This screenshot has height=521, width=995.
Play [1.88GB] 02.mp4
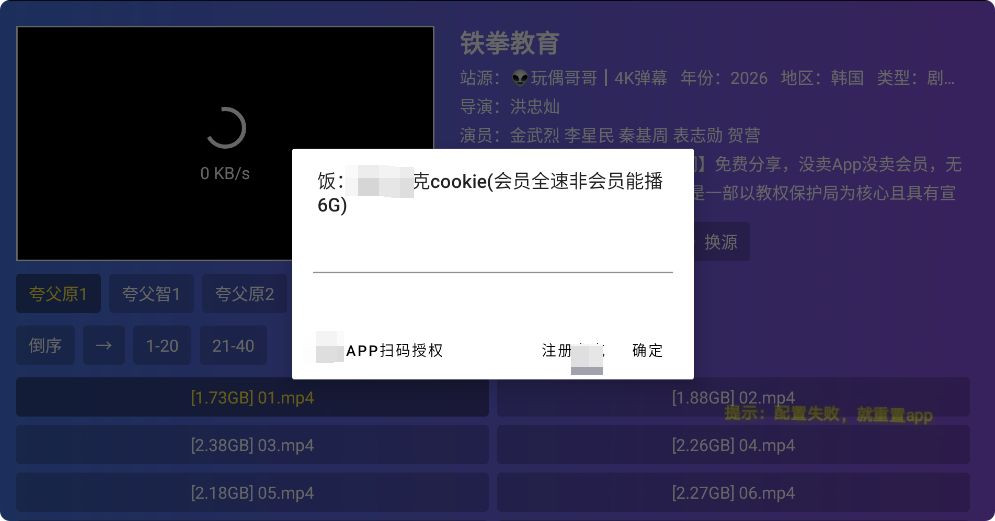click(x=733, y=398)
